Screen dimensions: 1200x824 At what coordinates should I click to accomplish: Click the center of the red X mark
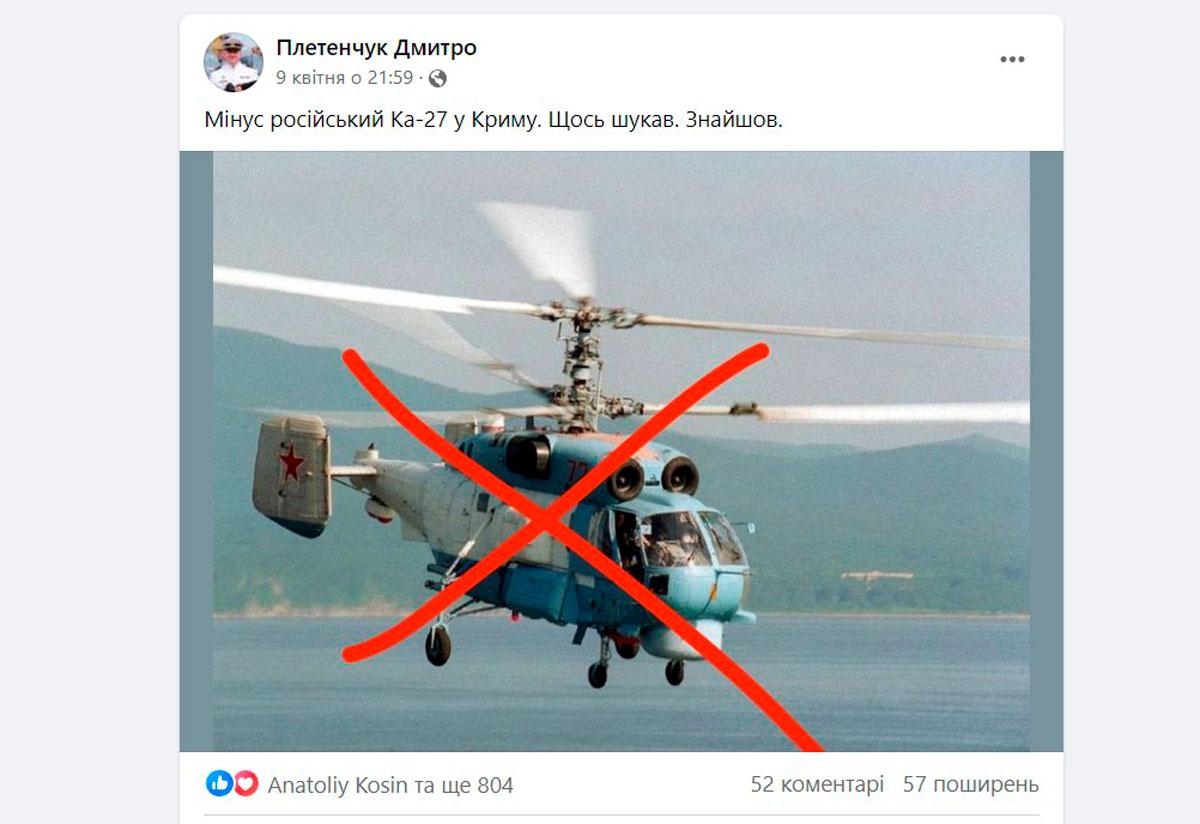pos(549,521)
